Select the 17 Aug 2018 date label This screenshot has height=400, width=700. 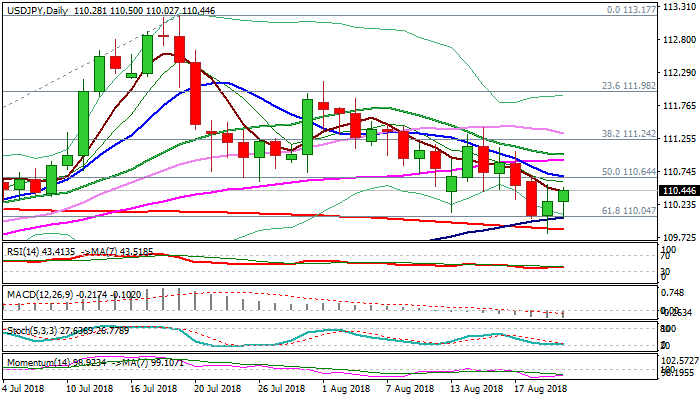(x=540, y=387)
